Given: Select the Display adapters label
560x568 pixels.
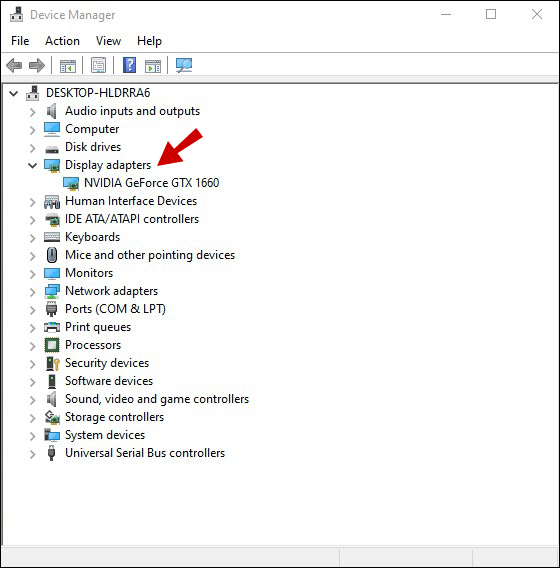Looking at the screenshot, I should pos(108,165).
